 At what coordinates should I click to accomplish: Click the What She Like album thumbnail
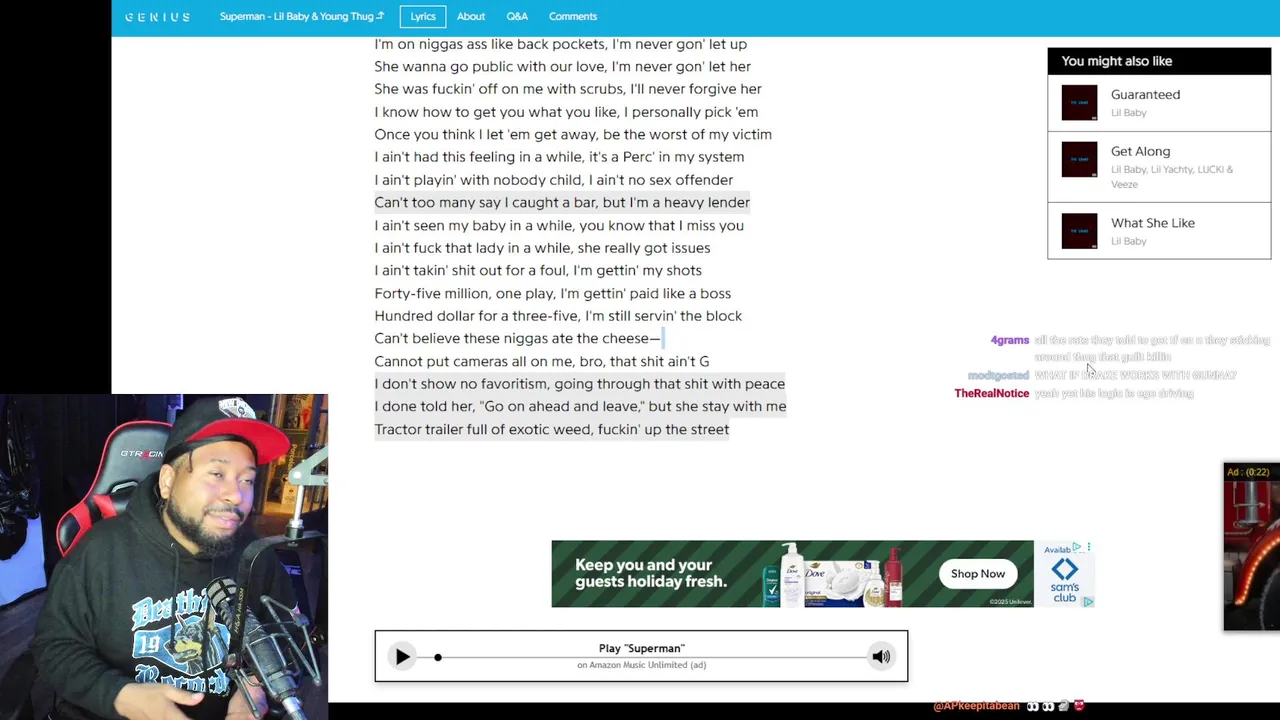click(1079, 231)
